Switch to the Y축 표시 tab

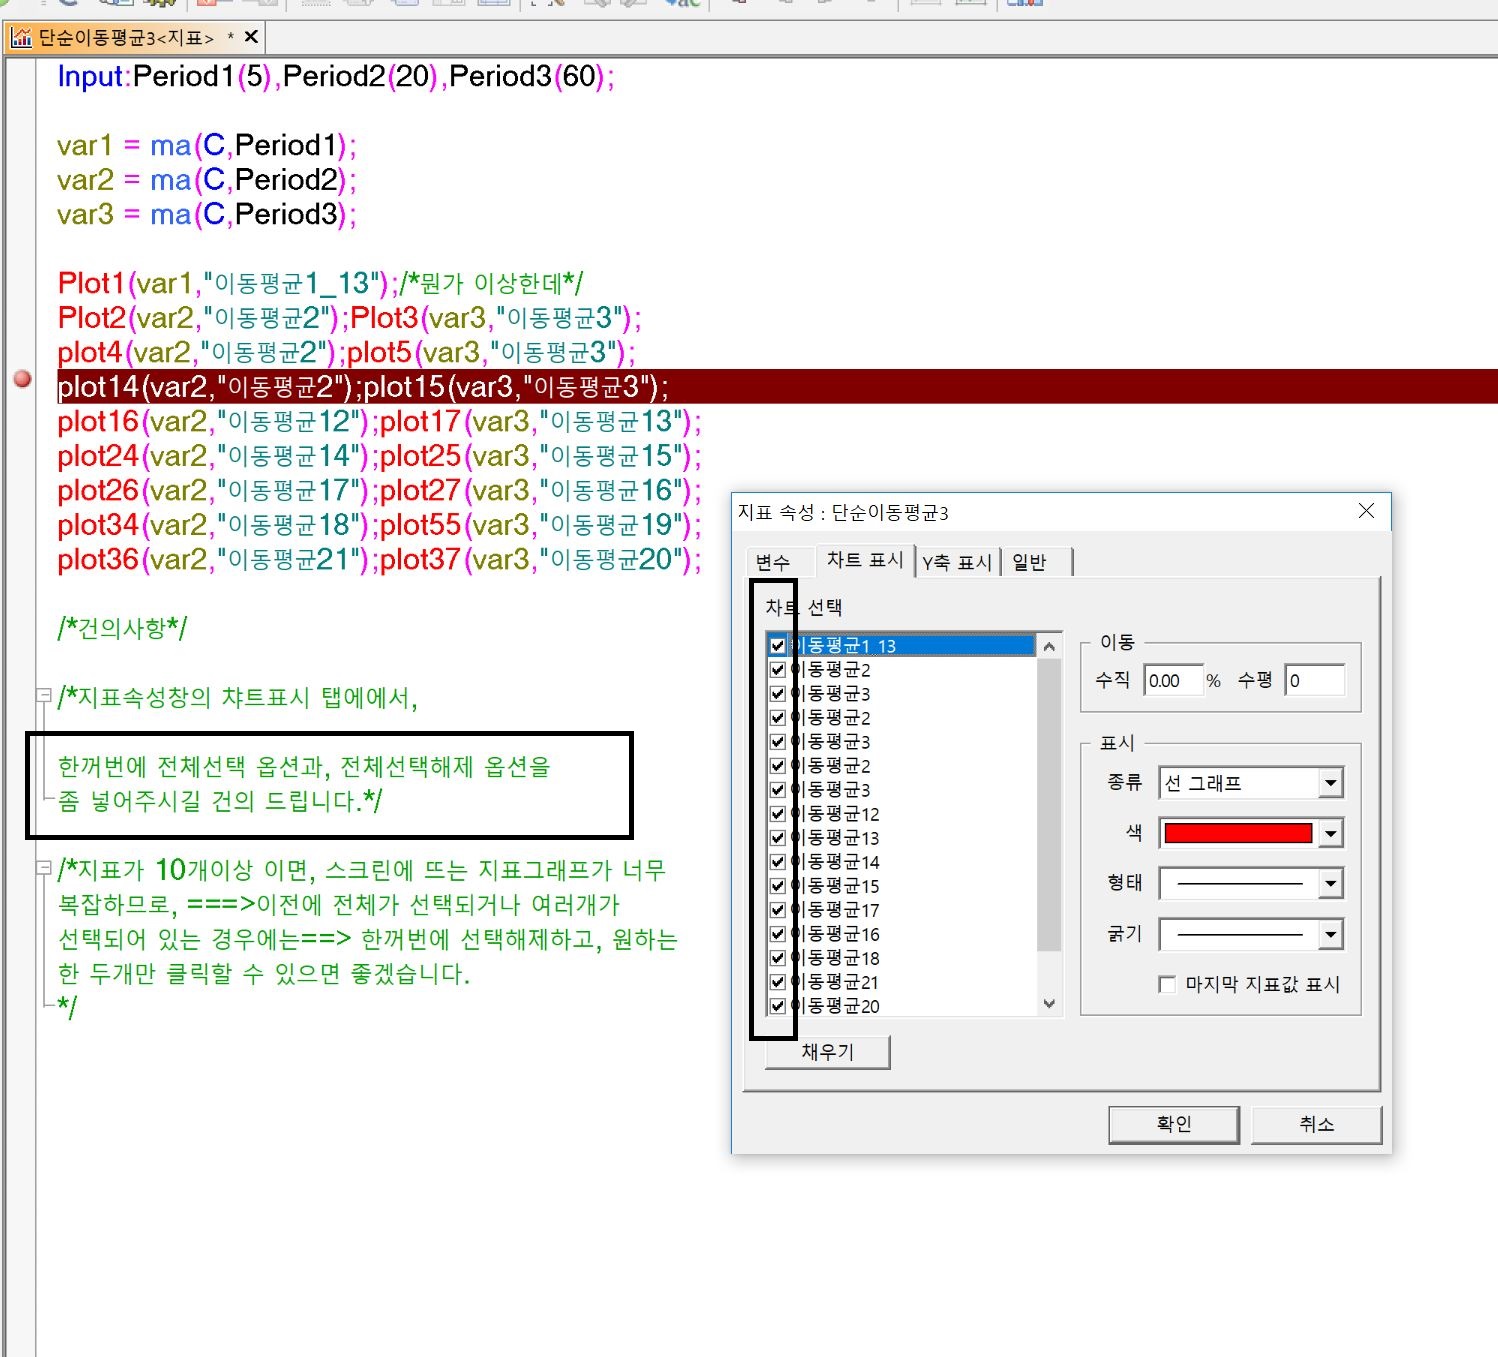tap(956, 562)
